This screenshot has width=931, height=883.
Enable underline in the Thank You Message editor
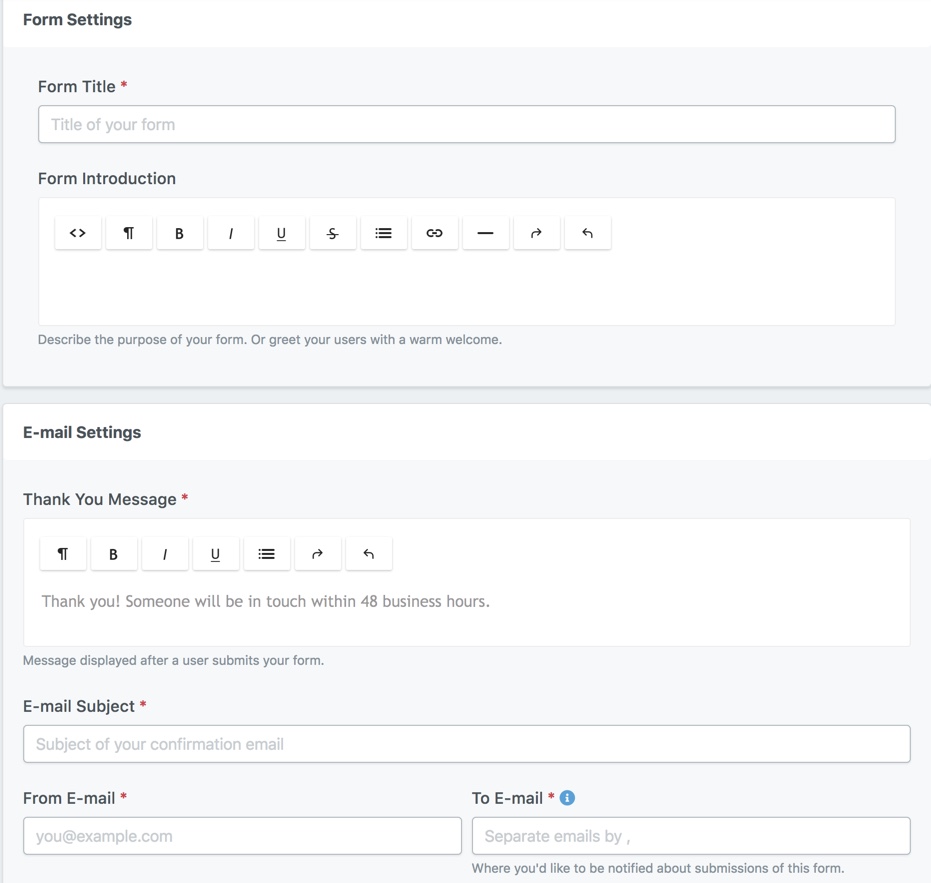(x=215, y=553)
